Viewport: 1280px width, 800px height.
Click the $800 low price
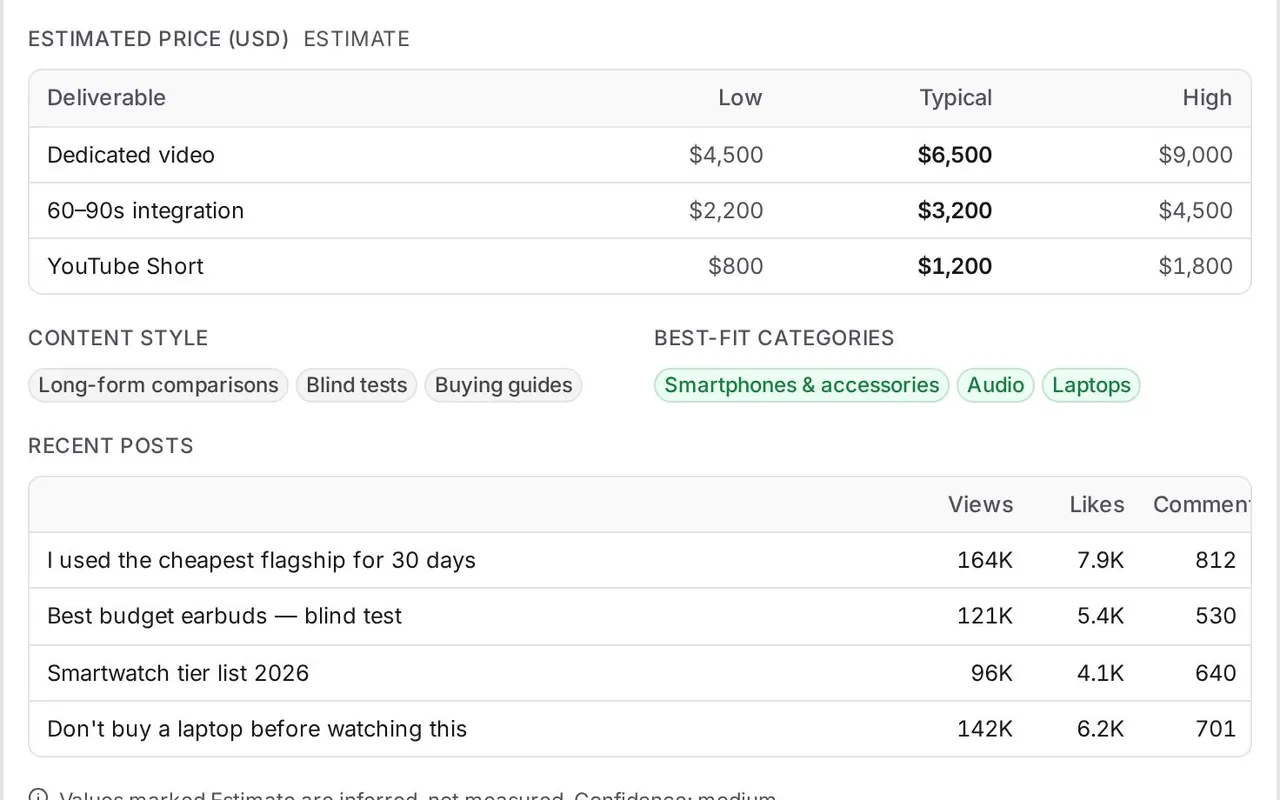tap(735, 266)
